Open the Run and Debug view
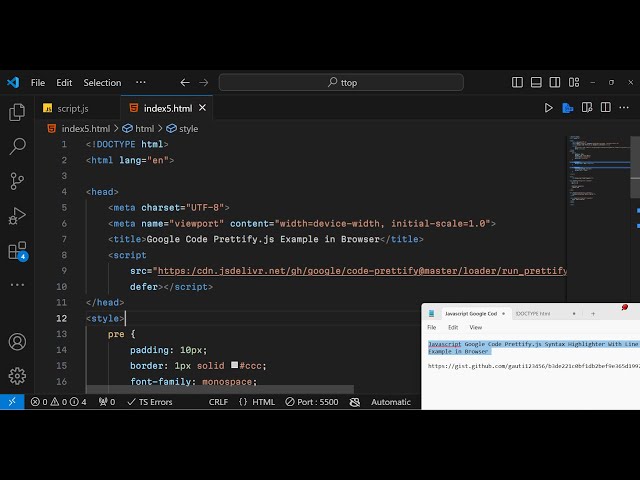This screenshot has height=480, width=640. tap(17, 215)
